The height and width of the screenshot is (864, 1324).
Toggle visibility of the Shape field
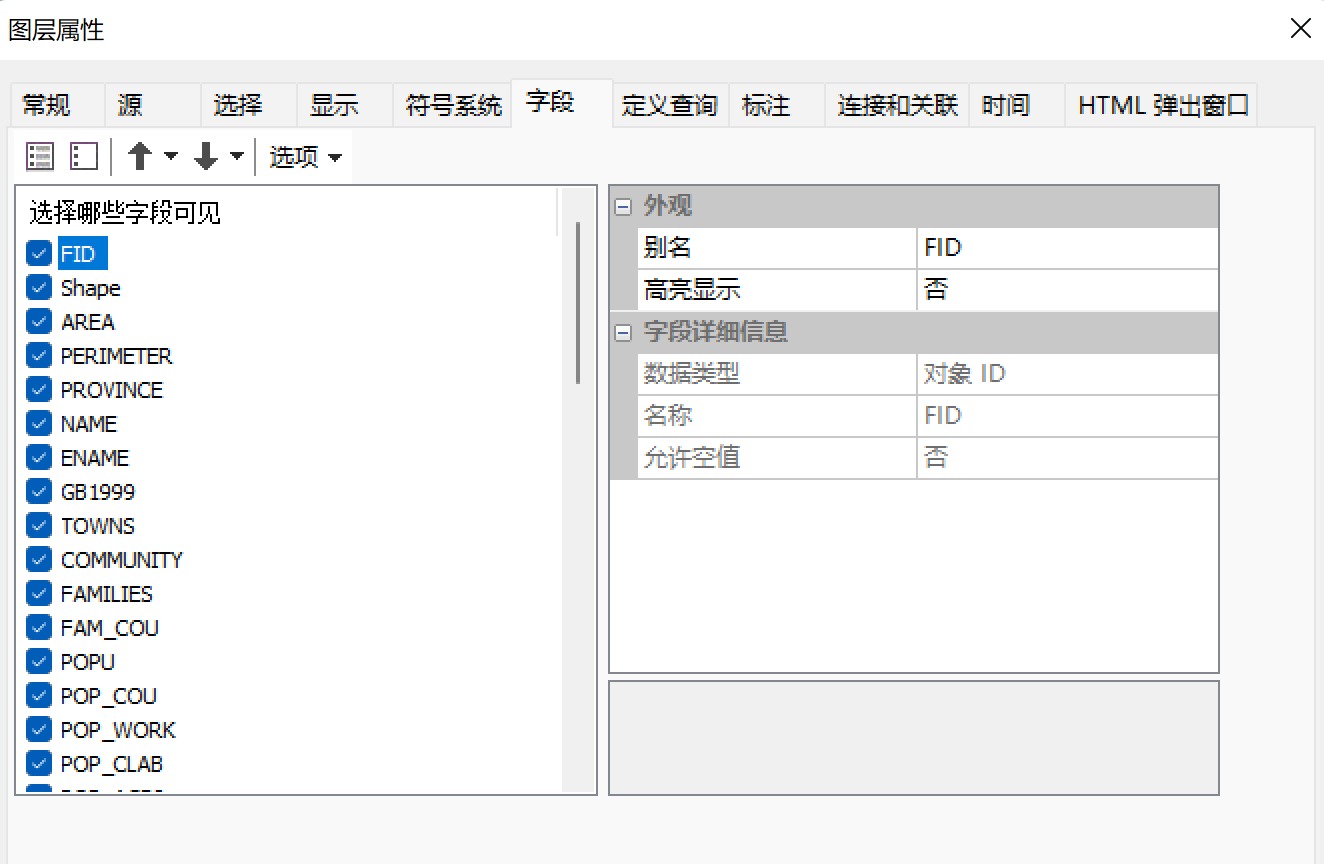point(38,287)
